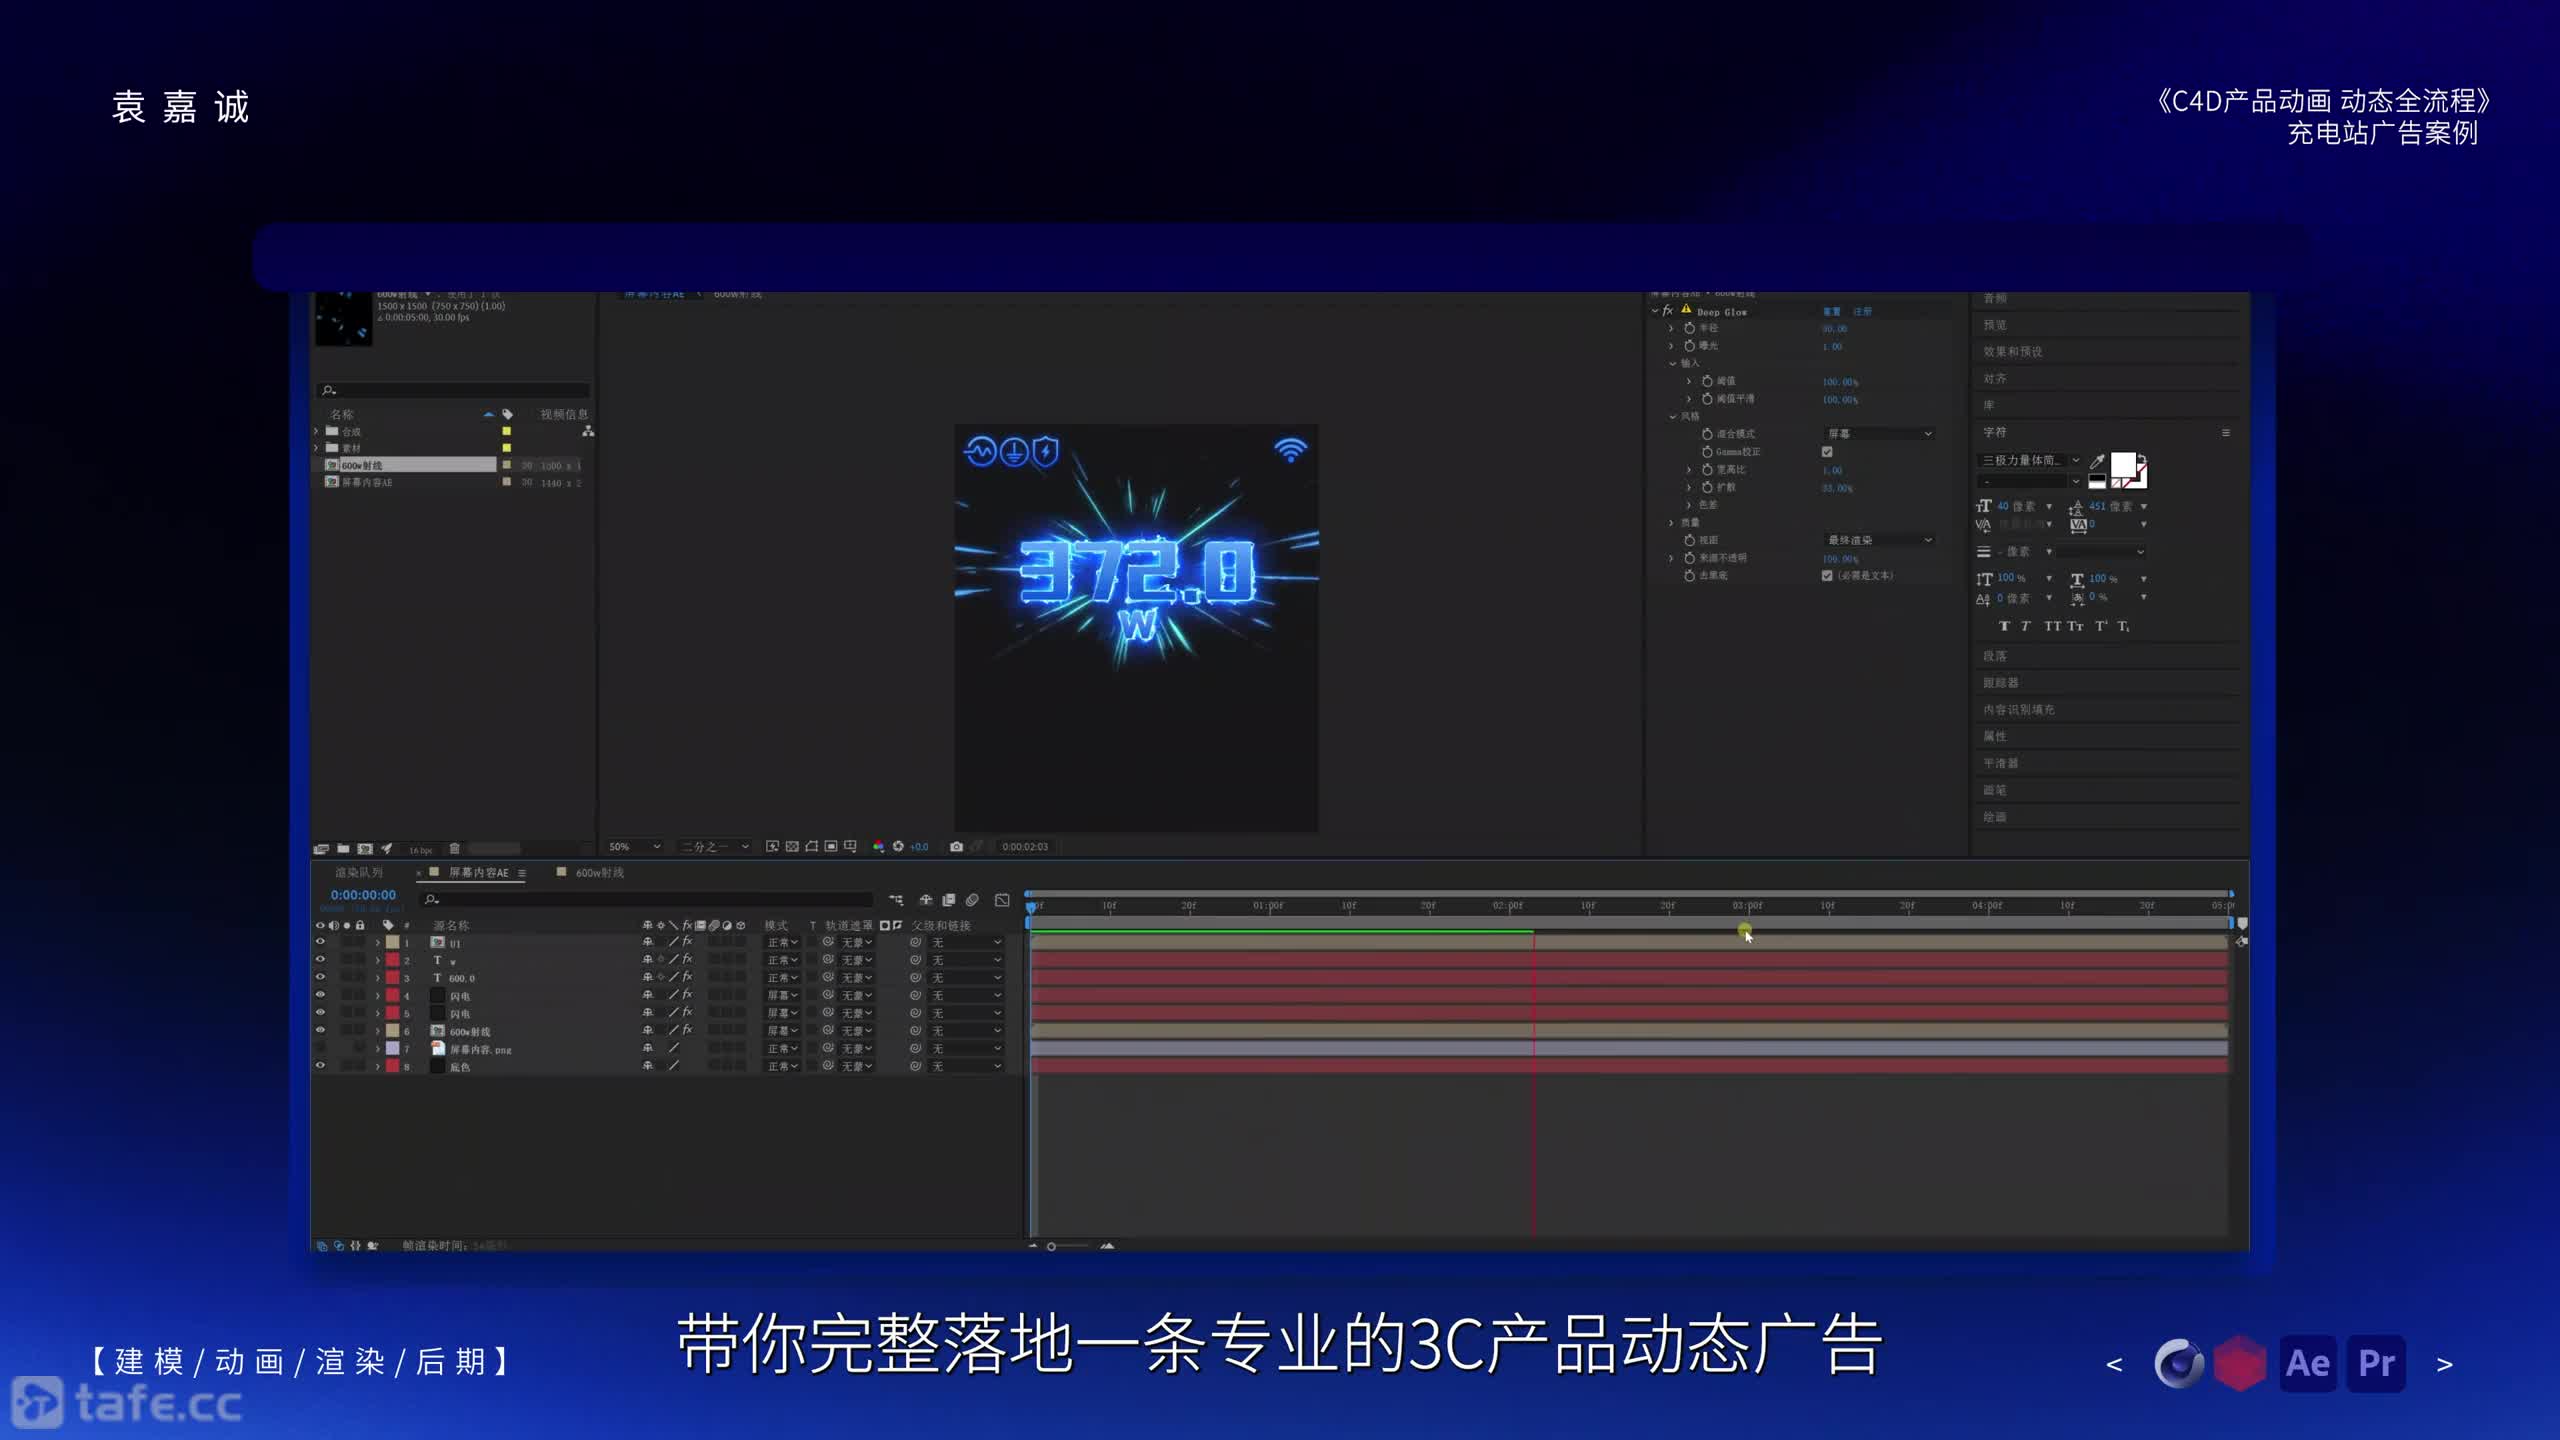The width and height of the screenshot is (2560, 1440).
Task: Open the 视图 最终渲染 dropdown
Action: (1879, 540)
